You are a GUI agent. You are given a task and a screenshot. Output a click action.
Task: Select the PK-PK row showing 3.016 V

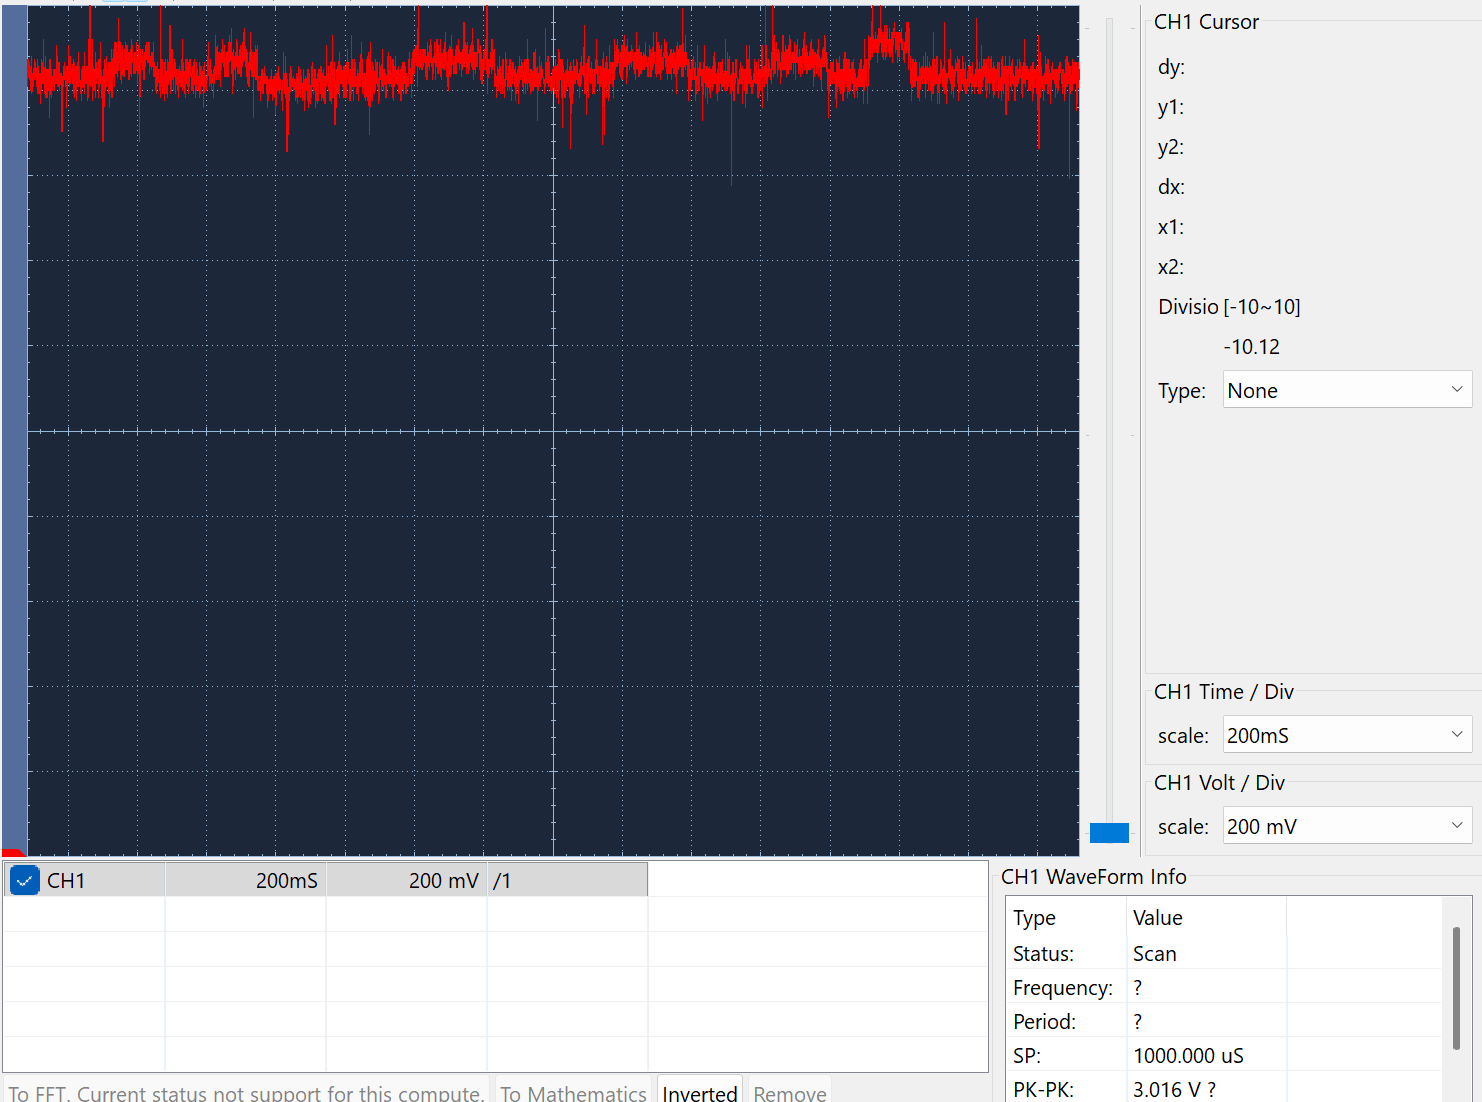[x=1173, y=1089]
